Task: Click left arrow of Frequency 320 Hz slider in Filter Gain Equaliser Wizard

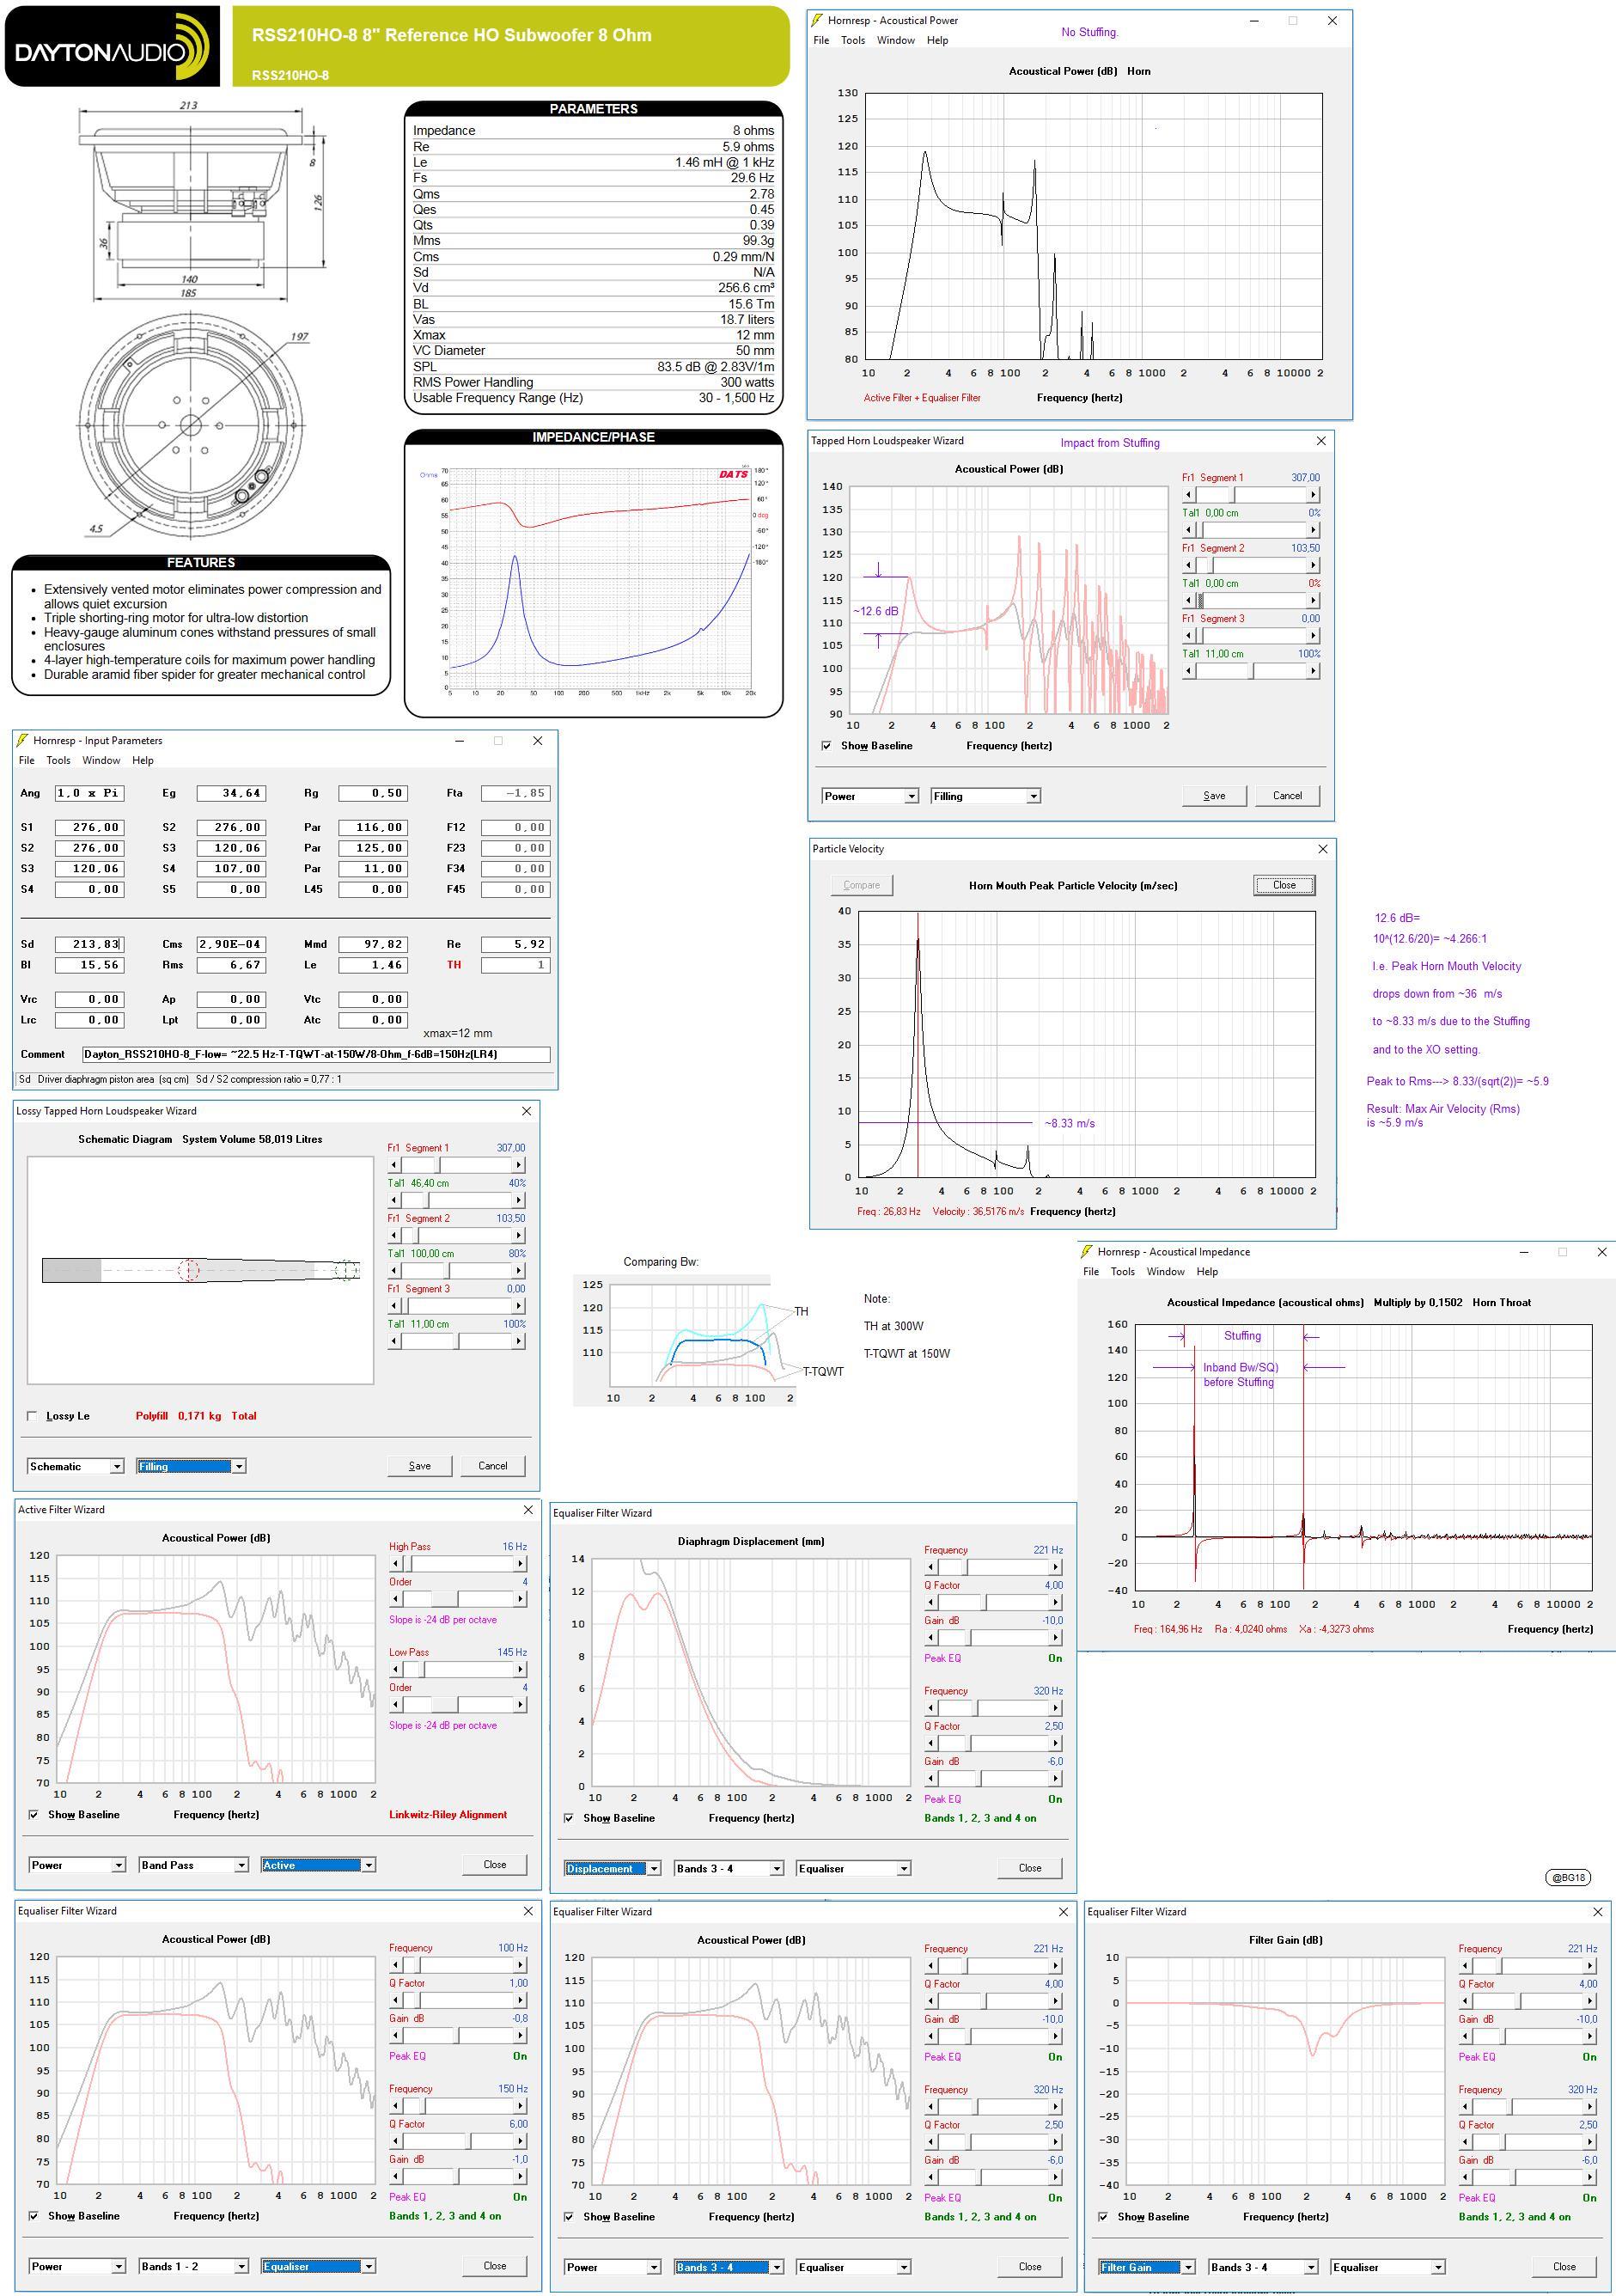Action: [x=1465, y=2107]
